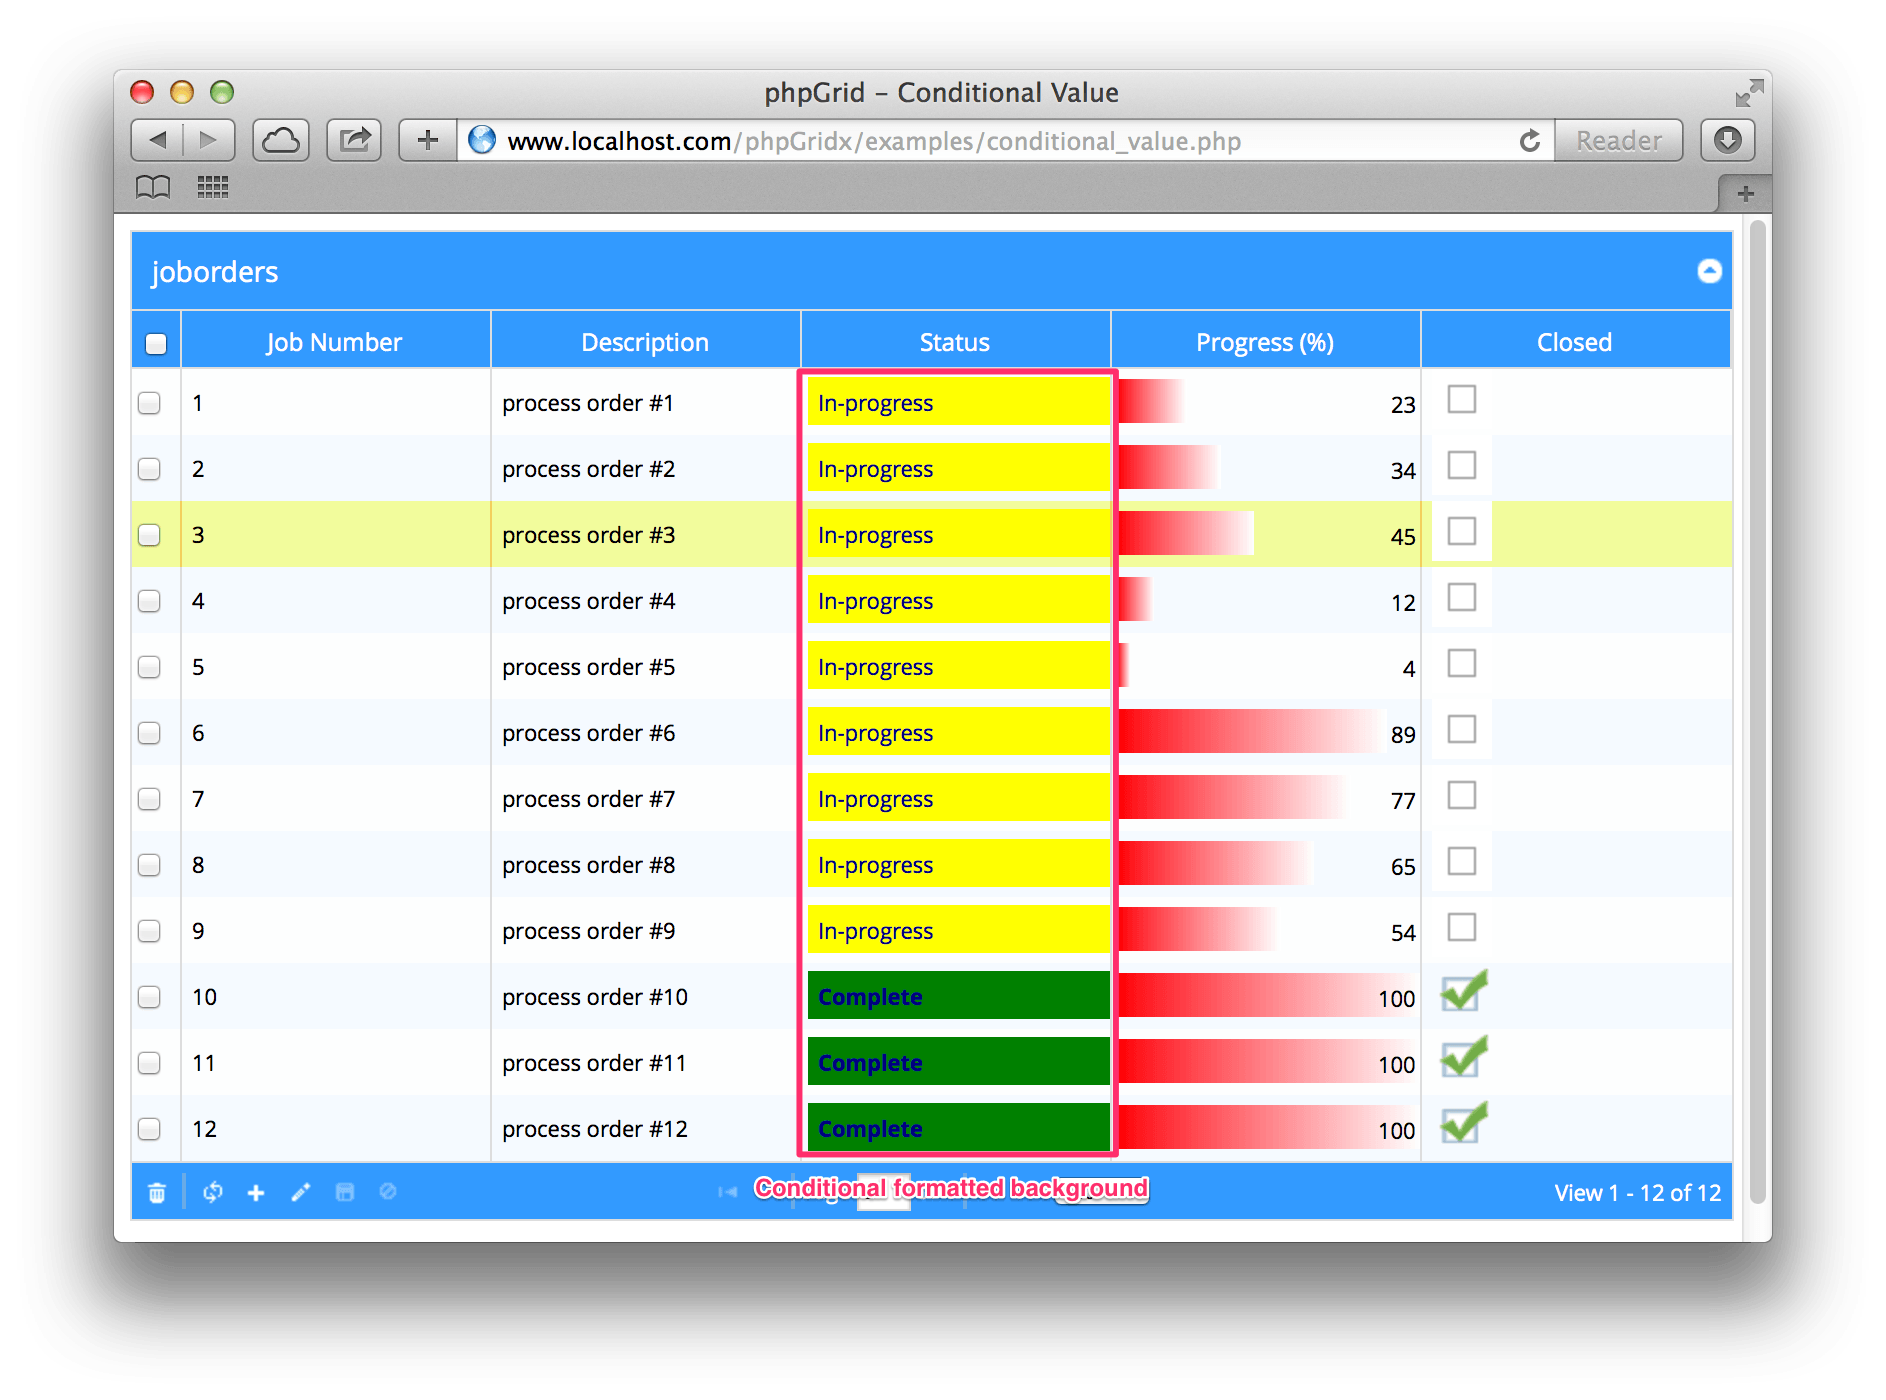
Task: Click 'View 1 - 12 of 12' text
Action: pos(1637,1193)
